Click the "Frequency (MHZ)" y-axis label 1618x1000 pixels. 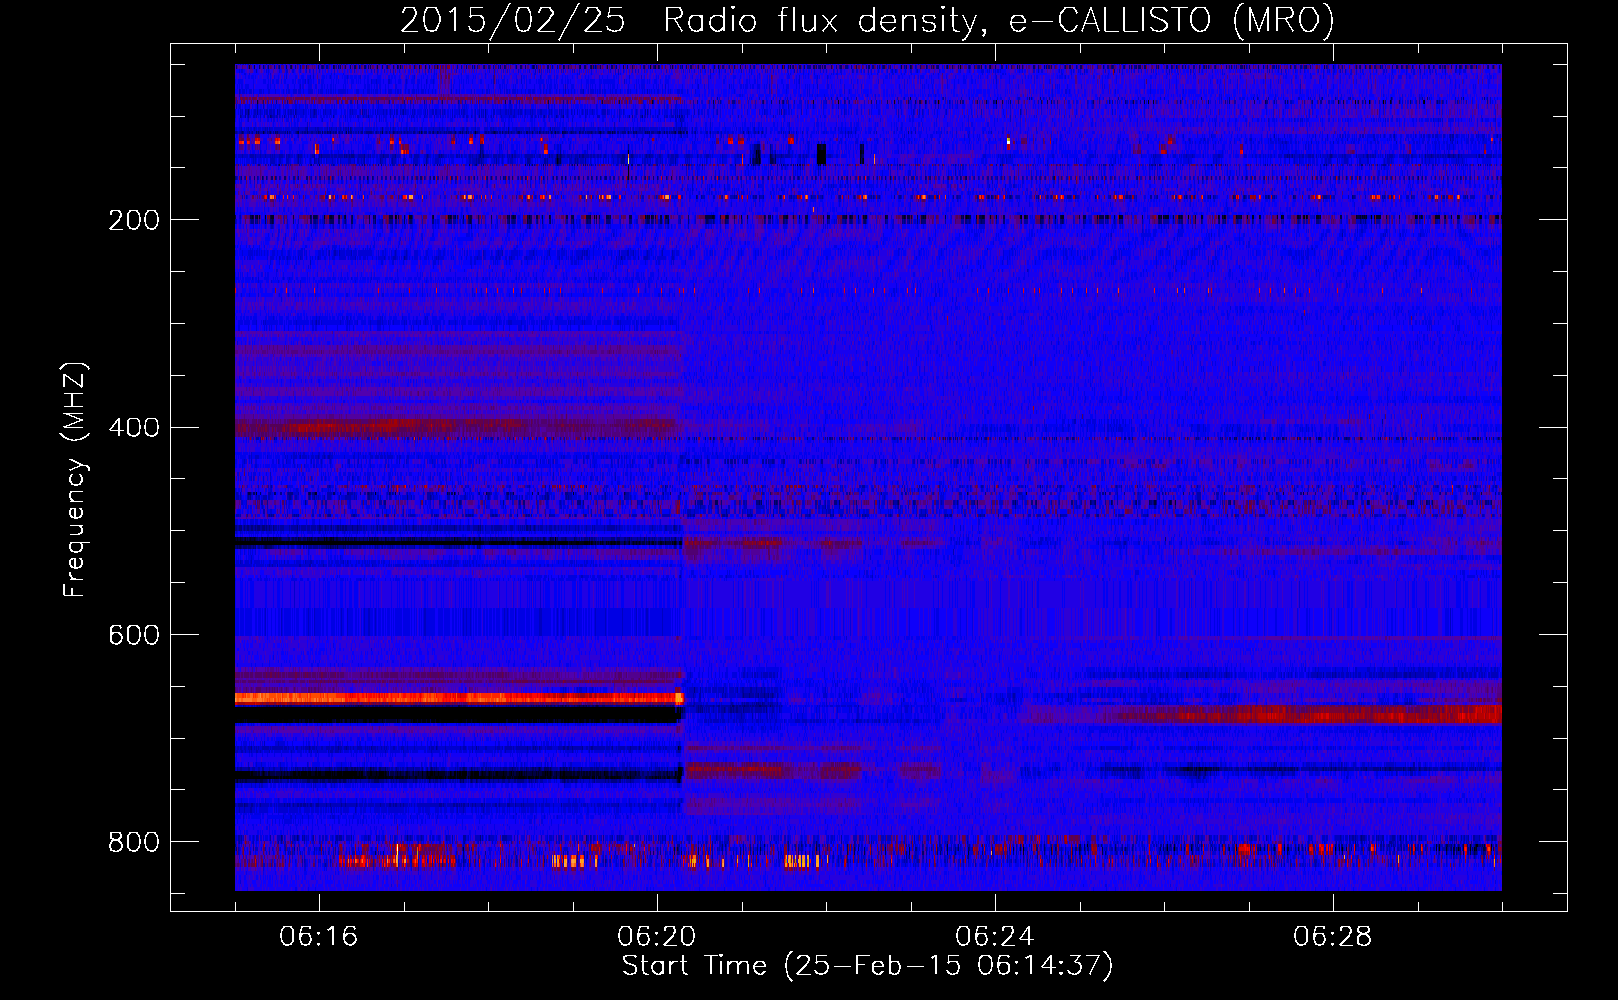tap(75, 480)
